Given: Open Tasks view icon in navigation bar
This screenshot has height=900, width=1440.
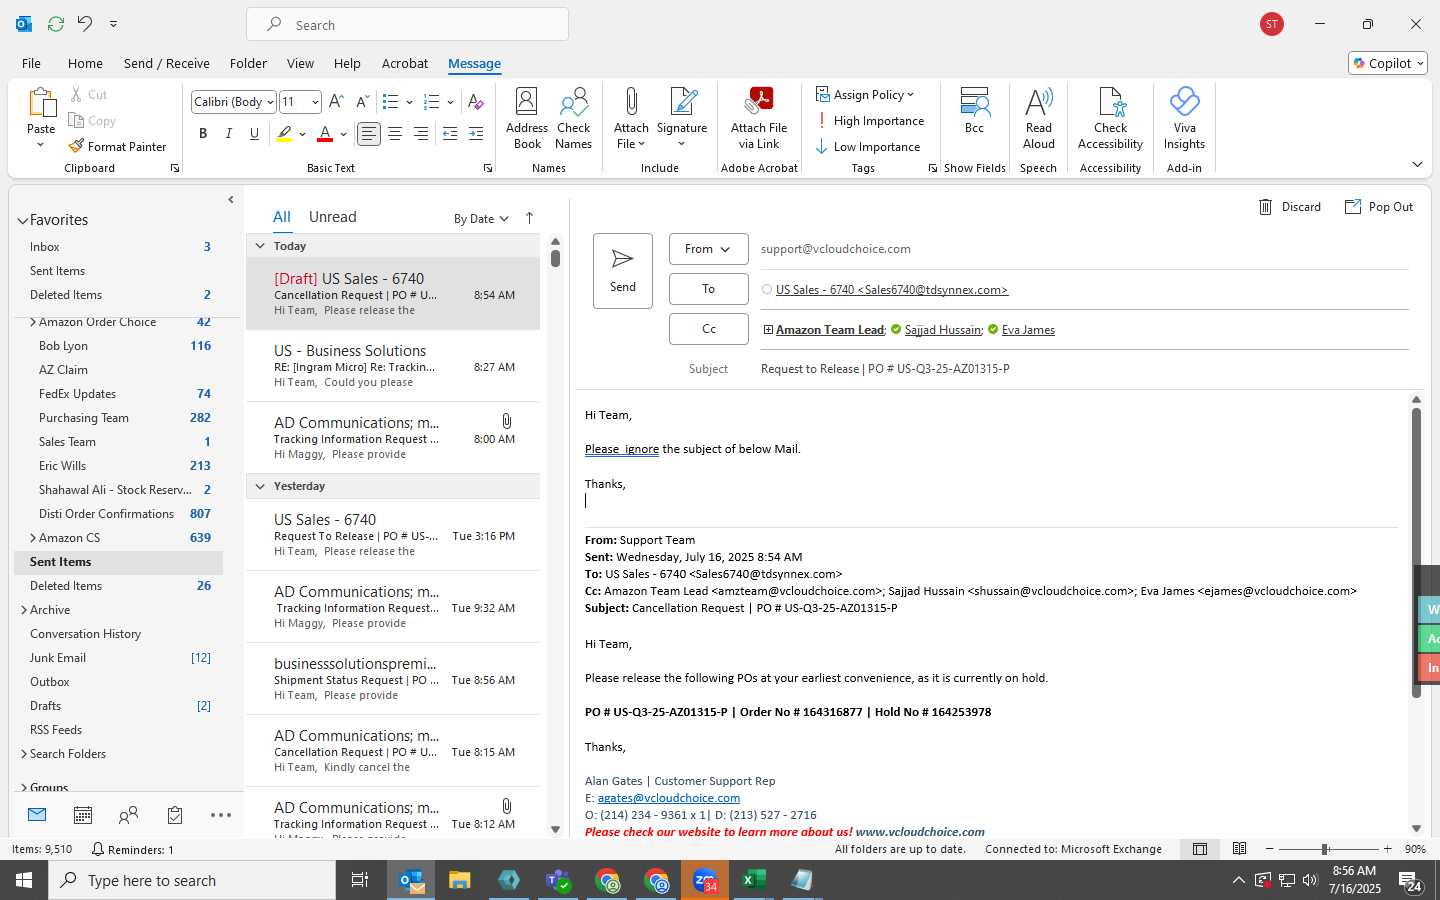Looking at the screenshot, I should 175,816.
